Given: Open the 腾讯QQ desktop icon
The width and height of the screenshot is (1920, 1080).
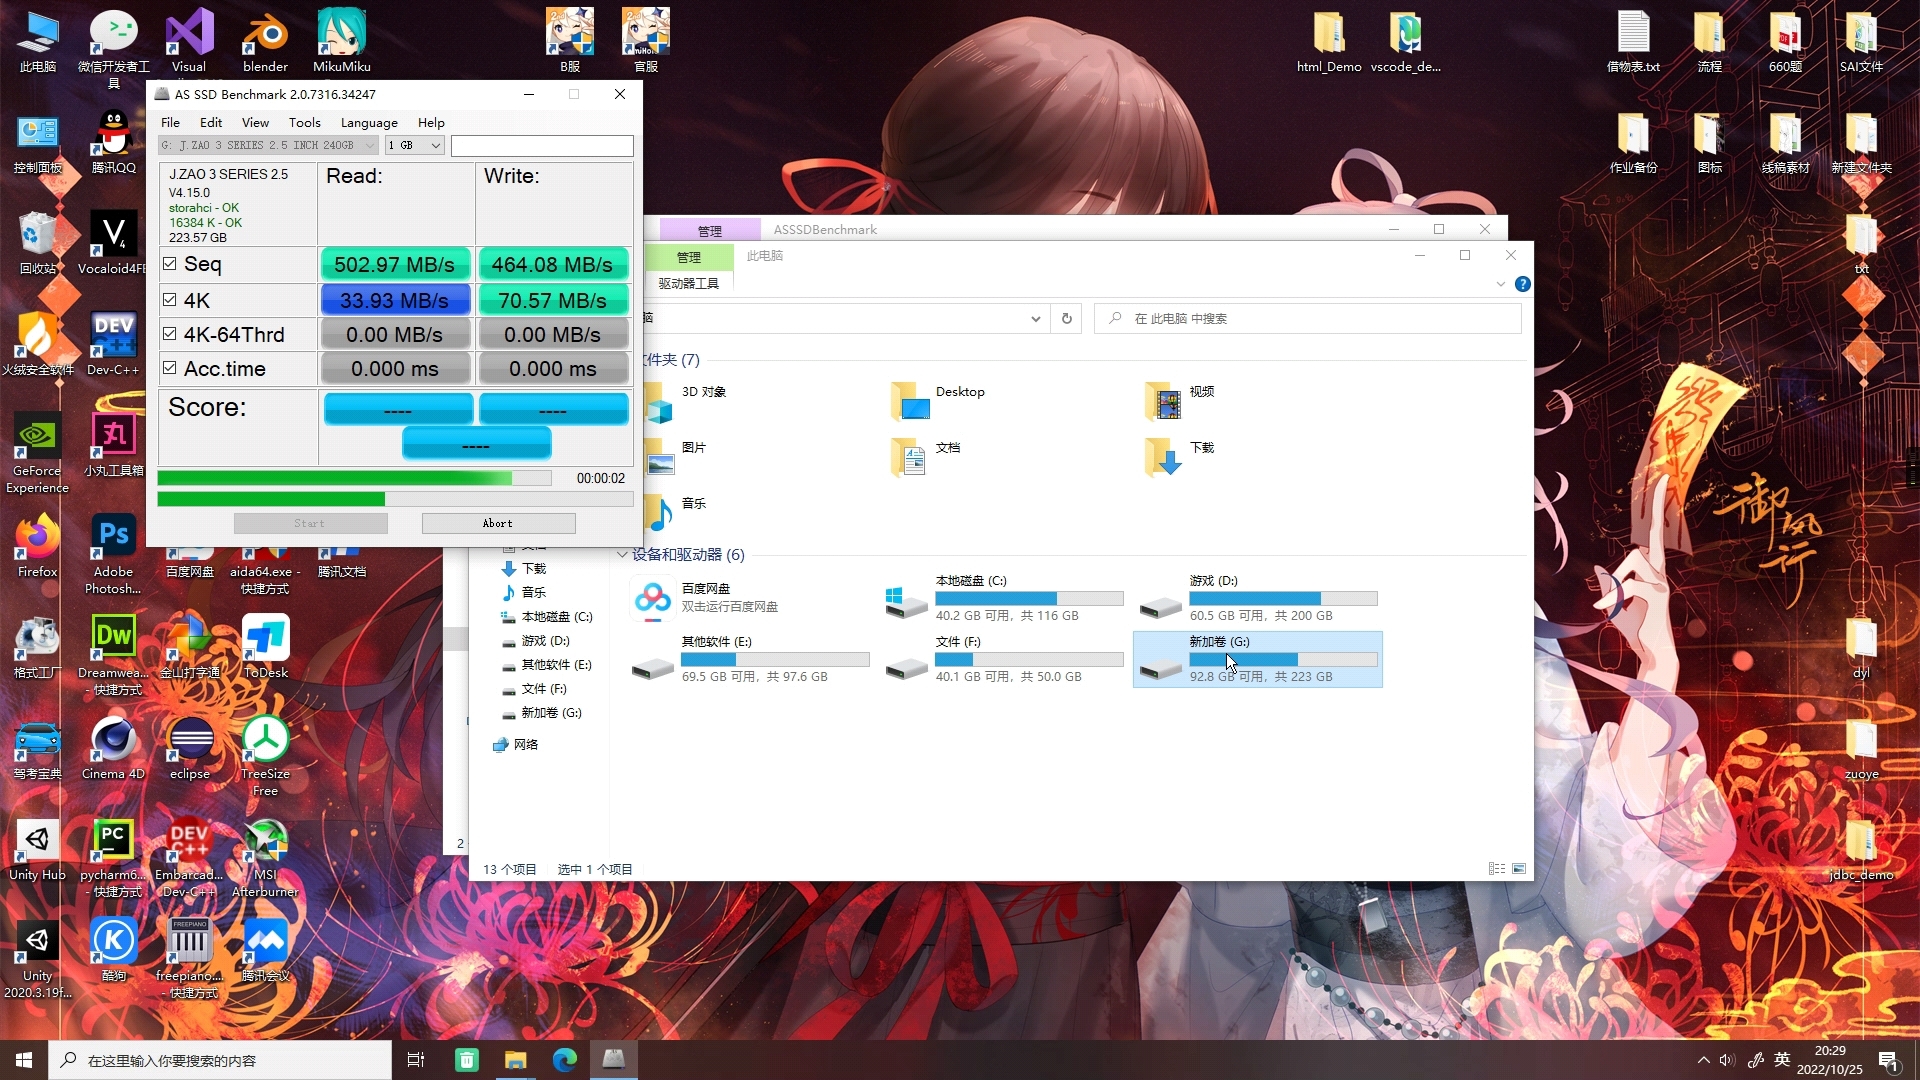Looking at the screenshot, I should (113, 142).
